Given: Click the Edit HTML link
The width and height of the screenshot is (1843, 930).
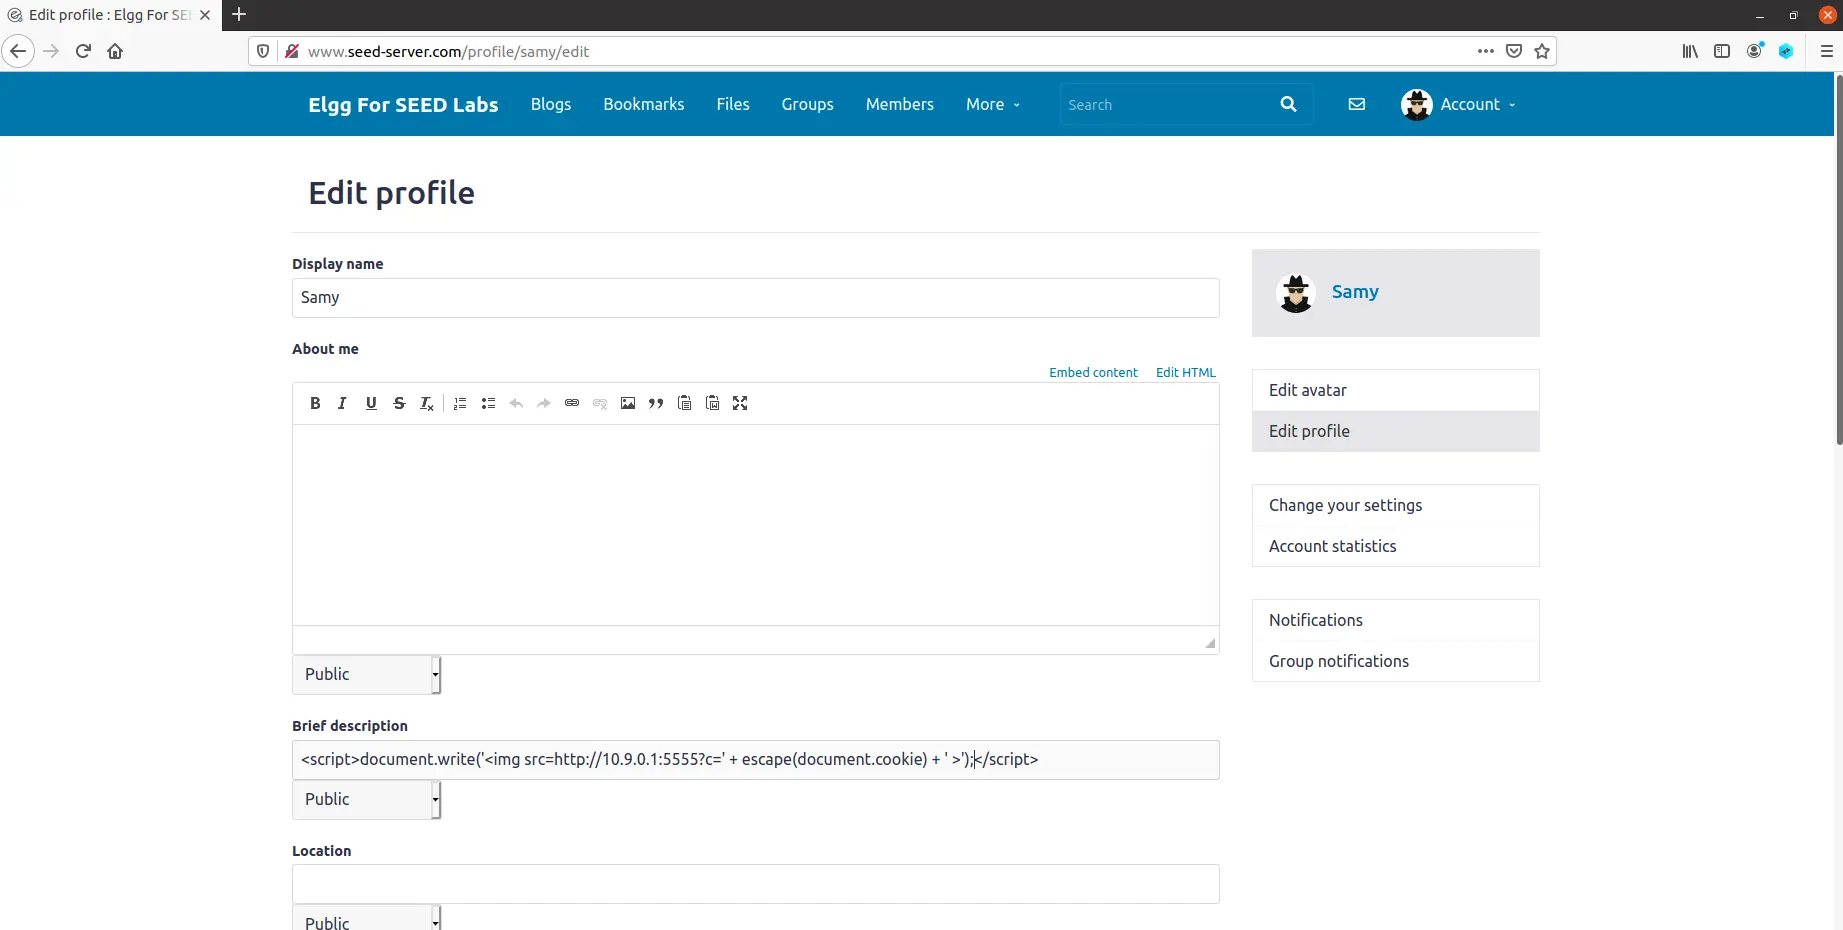Looking at the screenshot, I should 1186,372.
